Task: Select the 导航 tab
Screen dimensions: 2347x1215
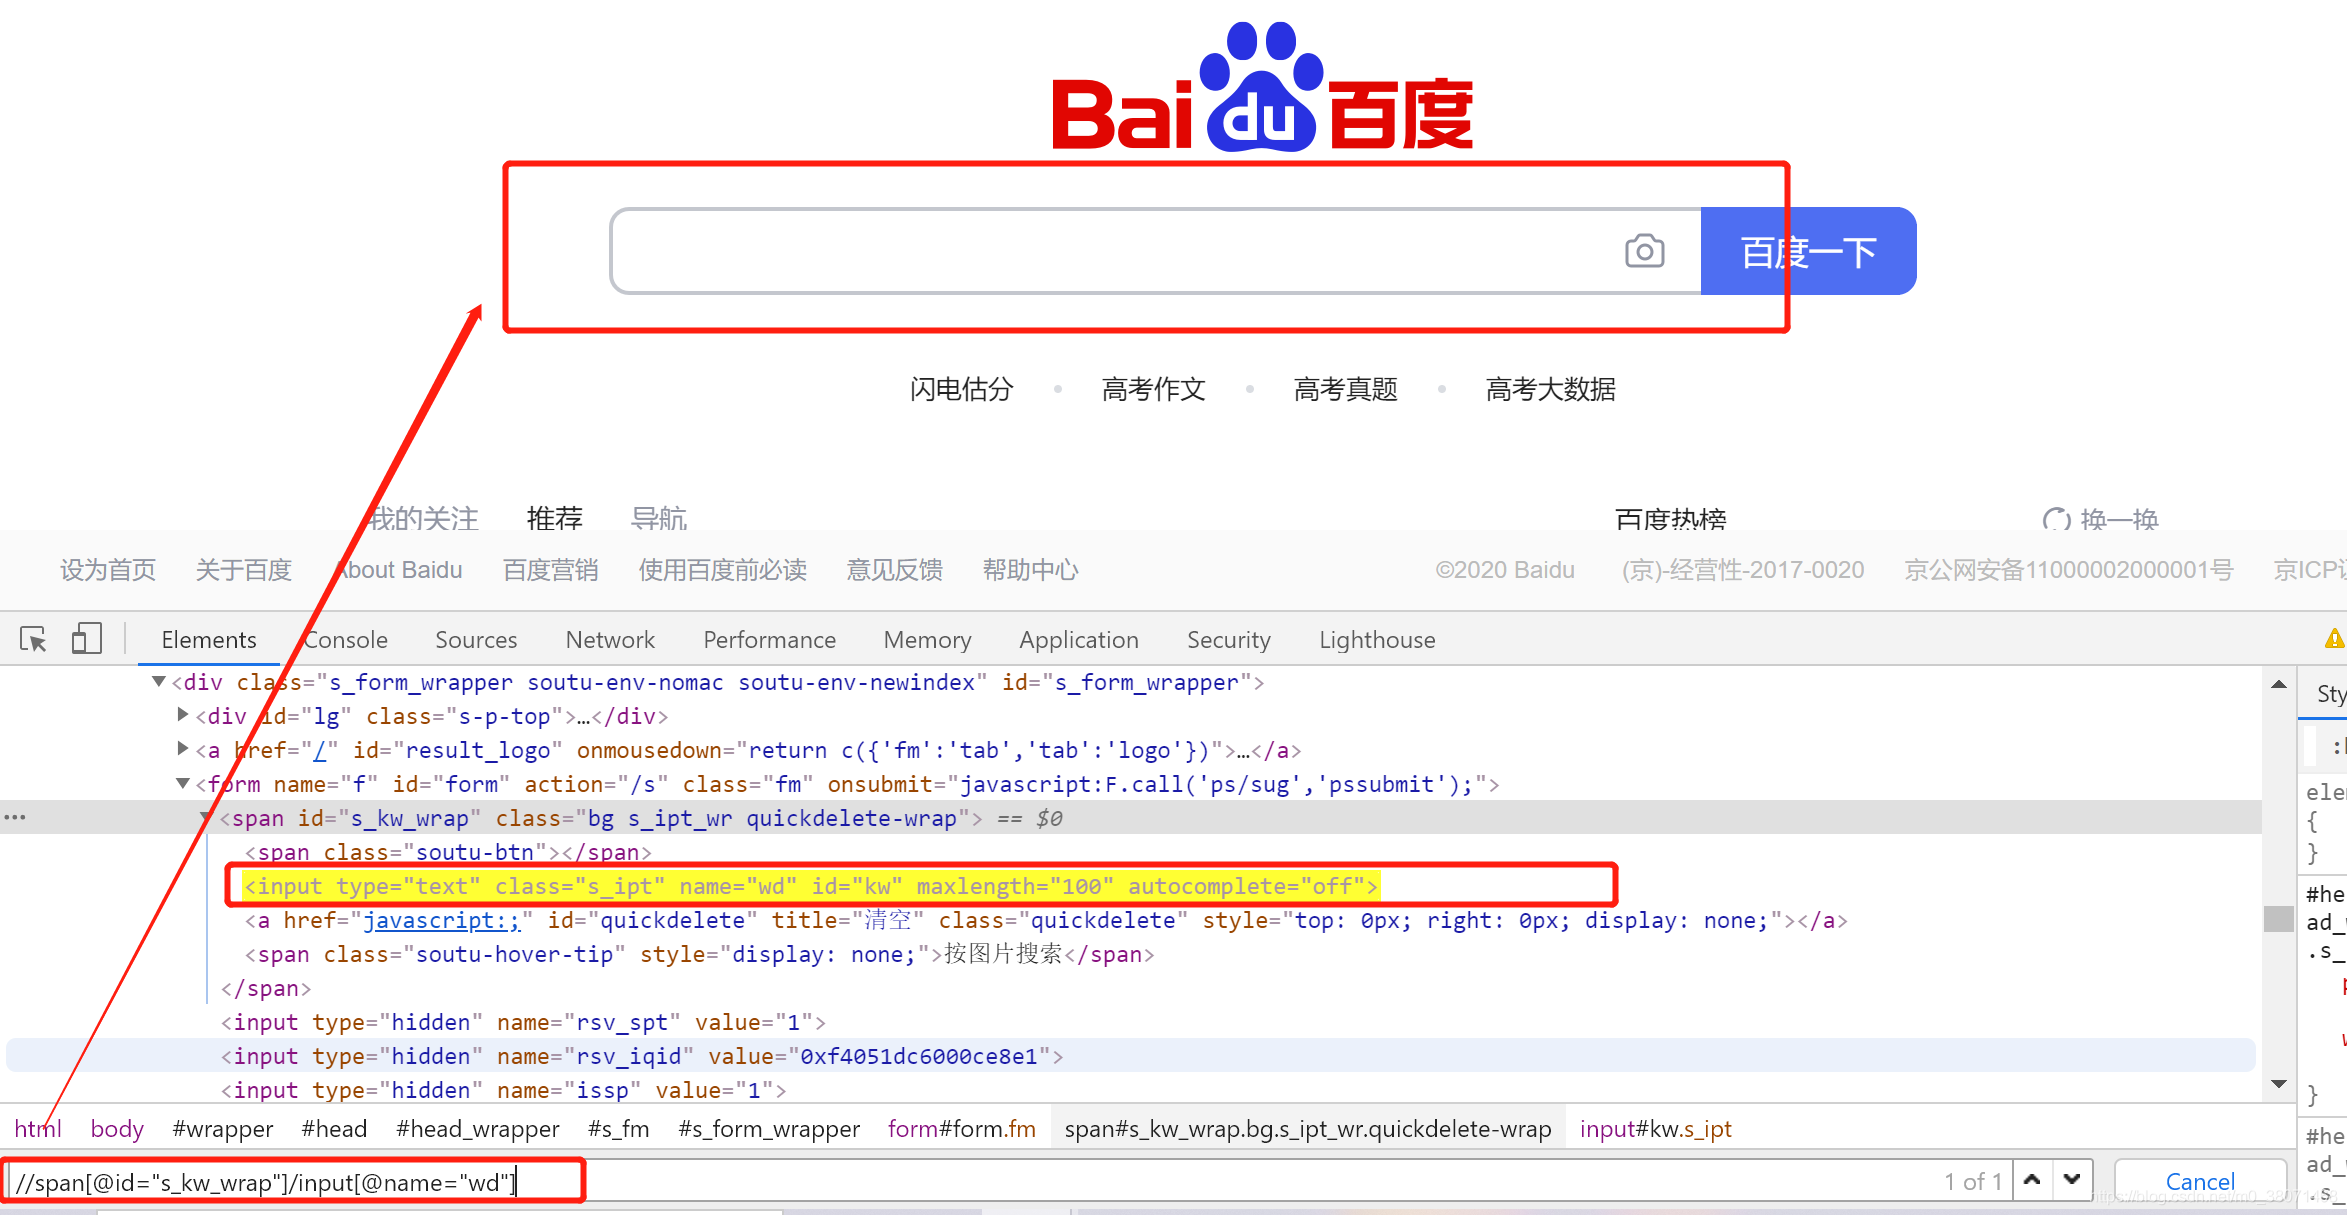Action: [658, 518]
